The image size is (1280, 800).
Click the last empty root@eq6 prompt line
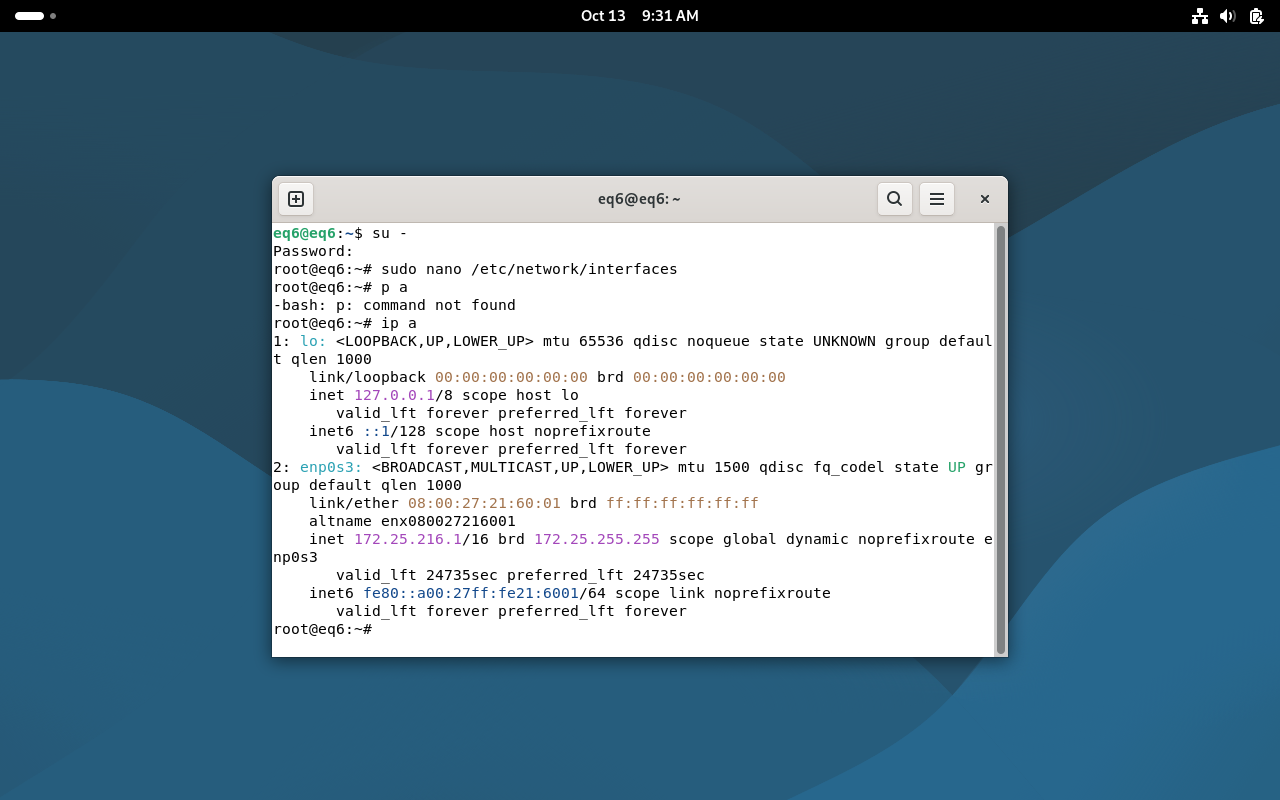click(x=323, y=629)
